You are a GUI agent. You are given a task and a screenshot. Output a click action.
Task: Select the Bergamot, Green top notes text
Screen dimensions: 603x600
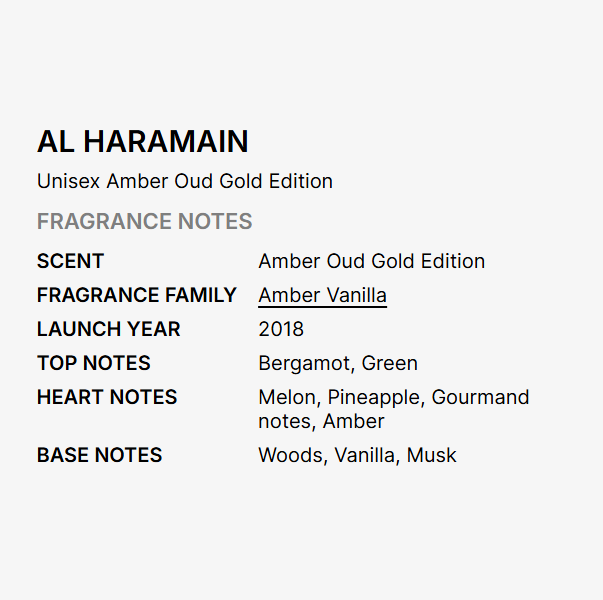[x=338, y=363]
